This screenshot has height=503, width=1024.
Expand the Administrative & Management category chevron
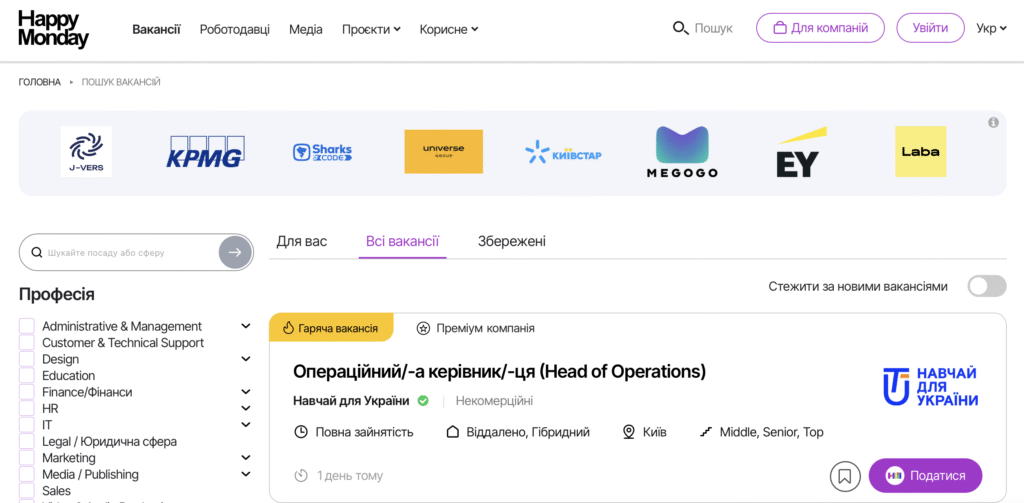click(x=246, y=326)
